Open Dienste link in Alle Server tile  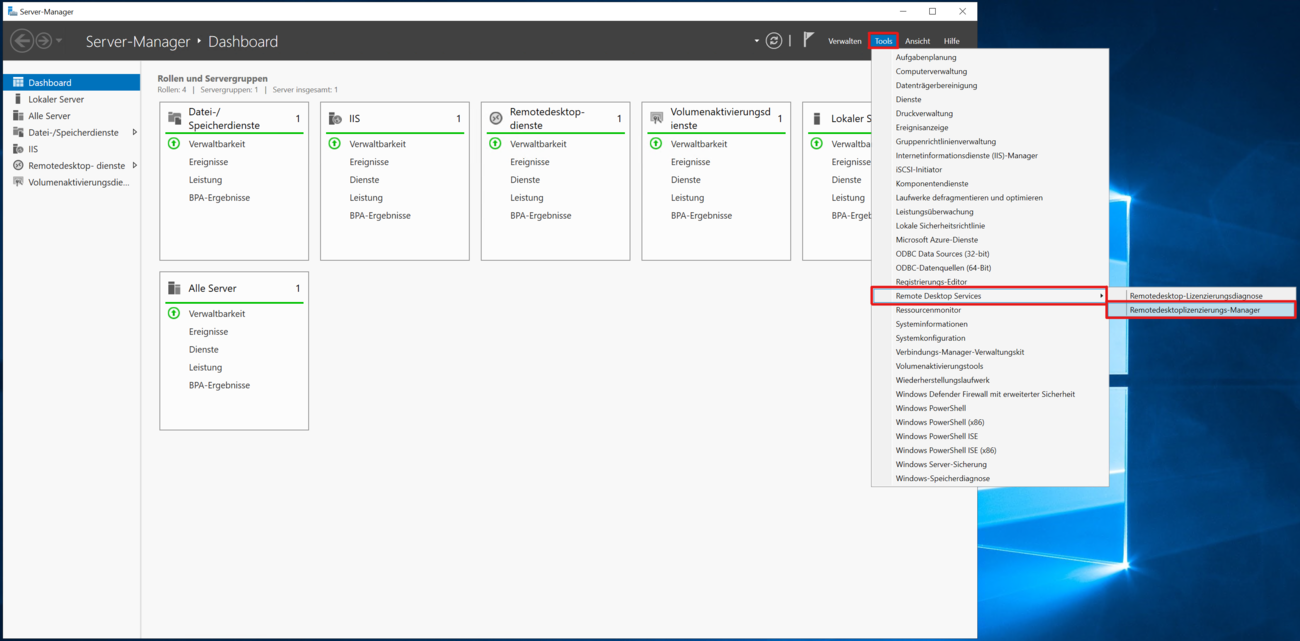[204, 349]
